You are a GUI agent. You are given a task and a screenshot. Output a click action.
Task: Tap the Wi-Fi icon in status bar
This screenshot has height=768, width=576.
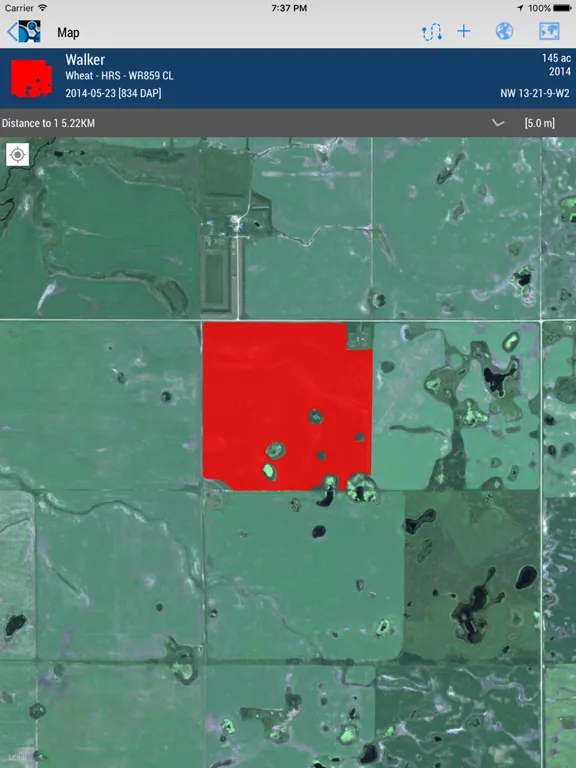[43, 8]
